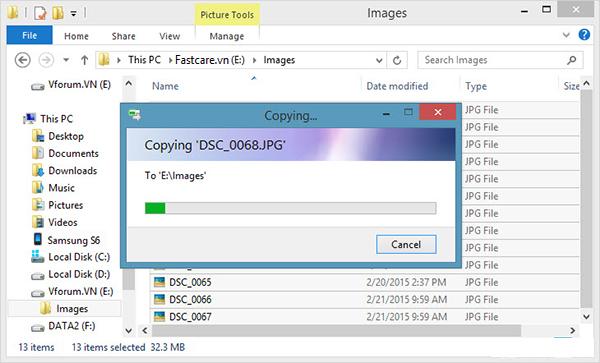Cancel the copying operation
Image resolution: width=600 pixels, height=363 pixels.
coord(406,244)
